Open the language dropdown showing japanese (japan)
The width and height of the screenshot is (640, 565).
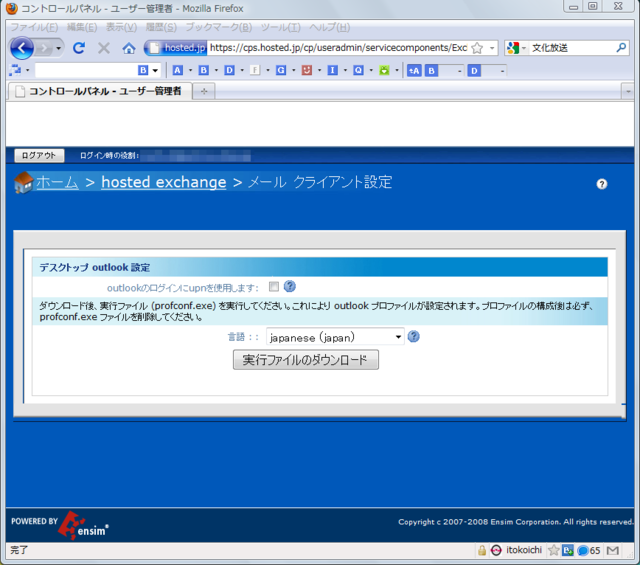pos(335,337)
